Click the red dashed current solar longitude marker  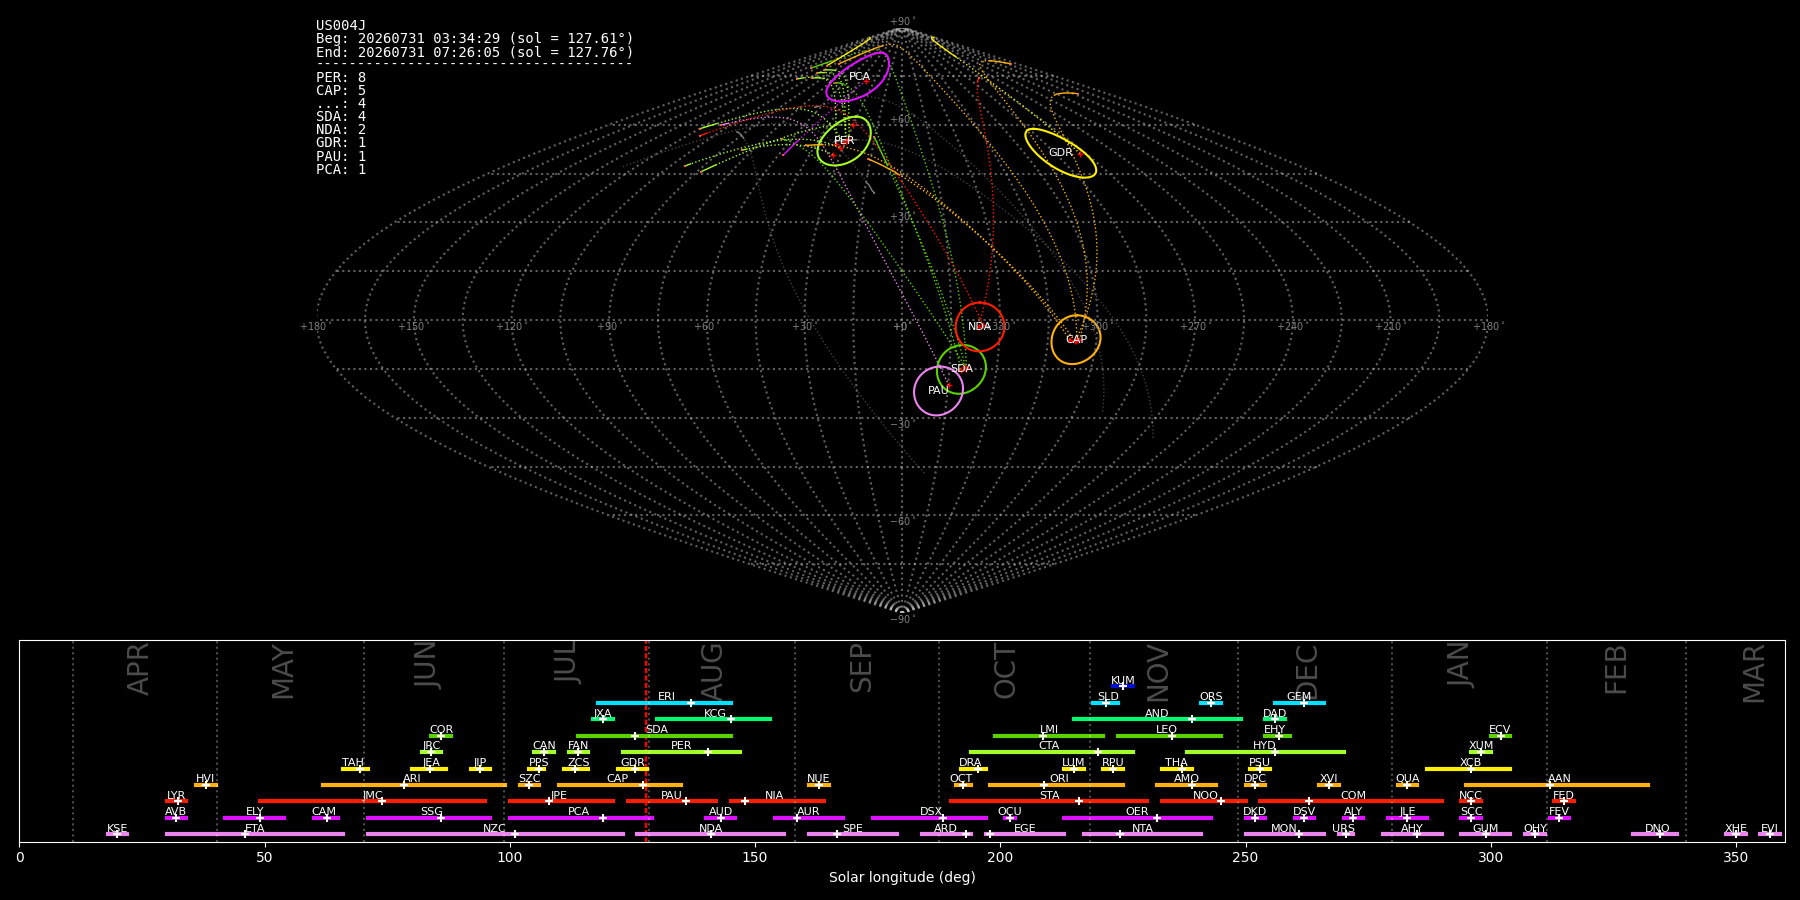click(x=646, y=740)
